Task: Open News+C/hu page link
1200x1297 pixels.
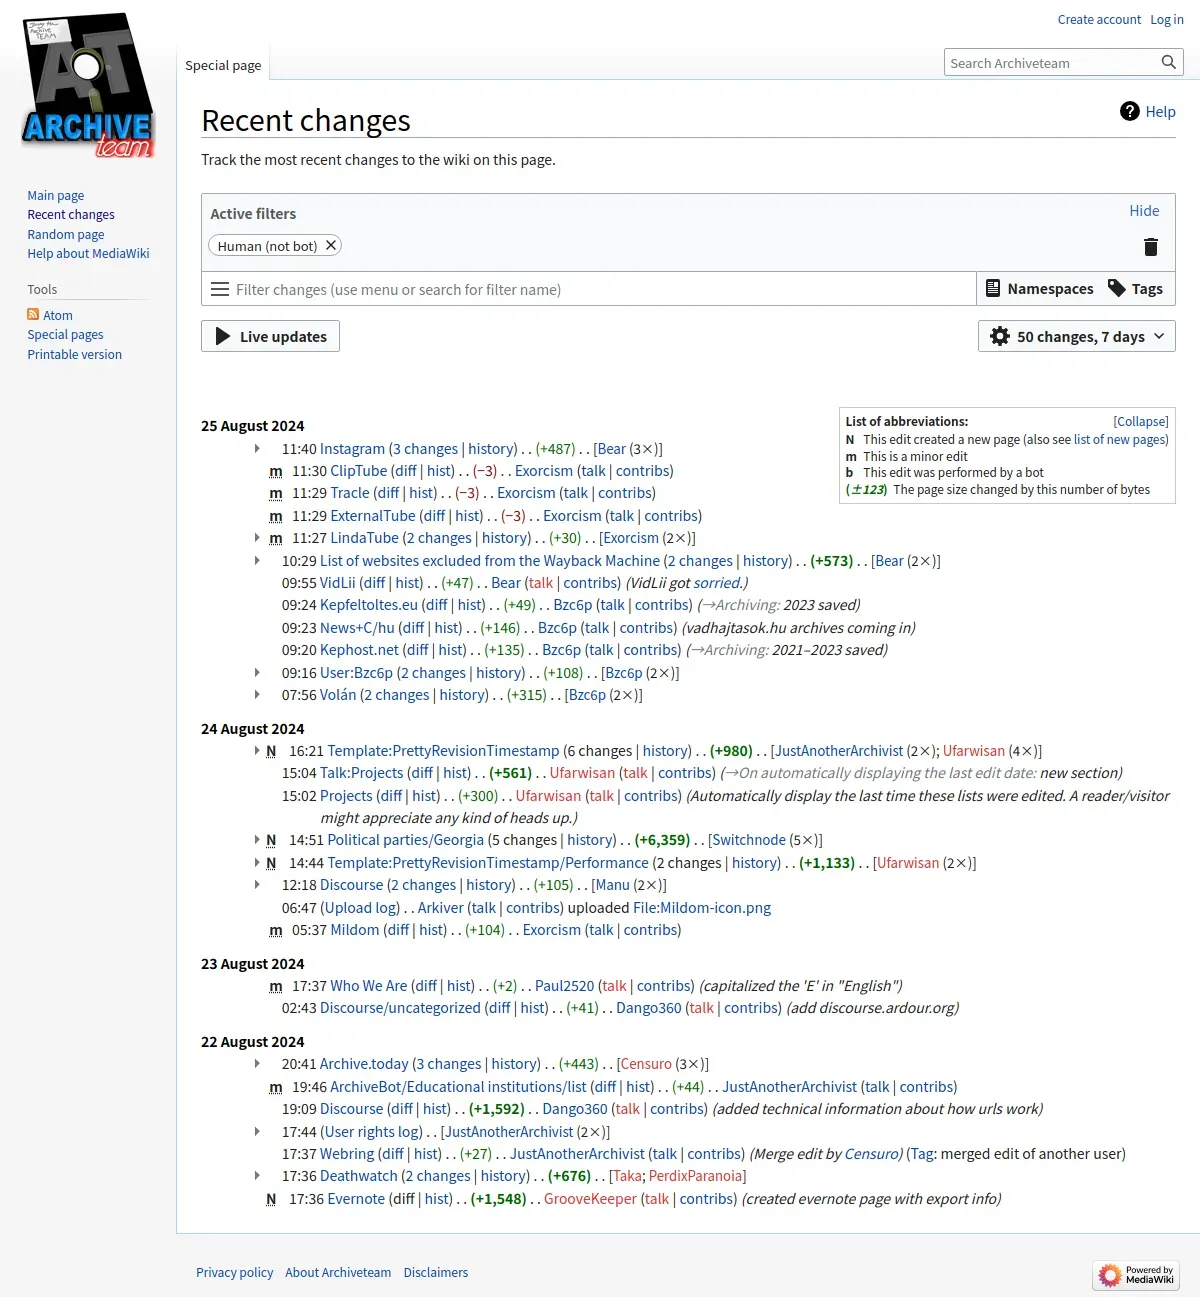Action: (357, 628)
